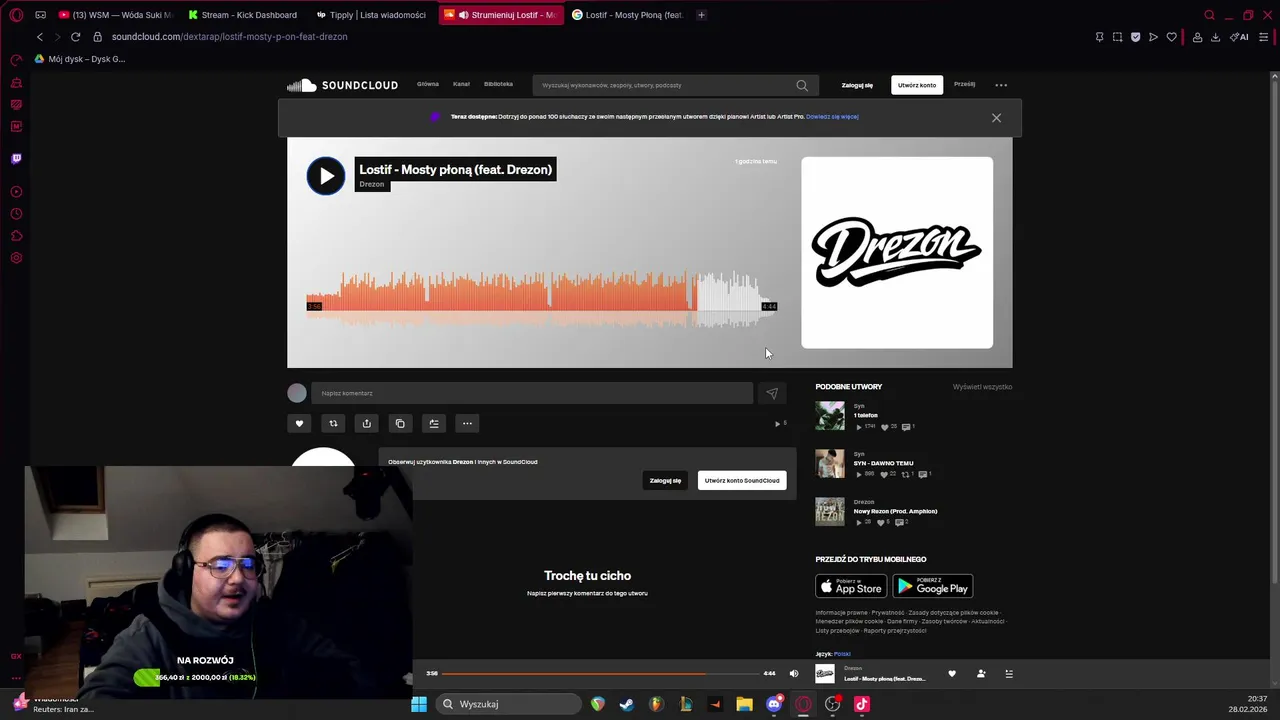Open Opera downloads icon in the toolbar

click(x=1215, y=37)
